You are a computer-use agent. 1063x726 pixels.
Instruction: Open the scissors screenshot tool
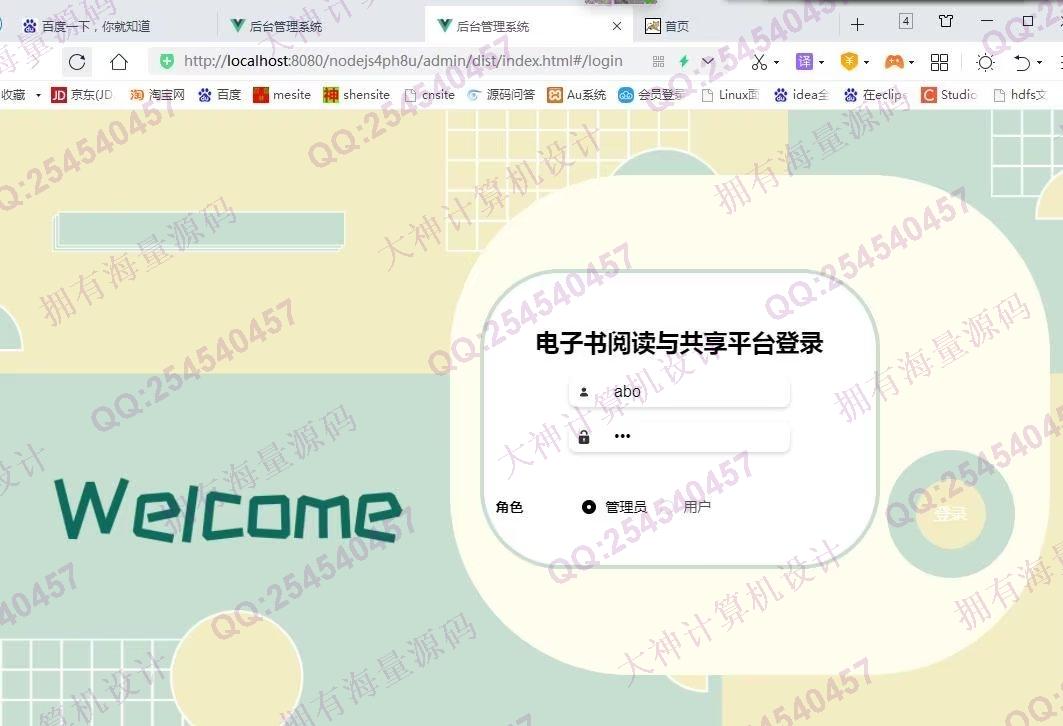[759, 62]
